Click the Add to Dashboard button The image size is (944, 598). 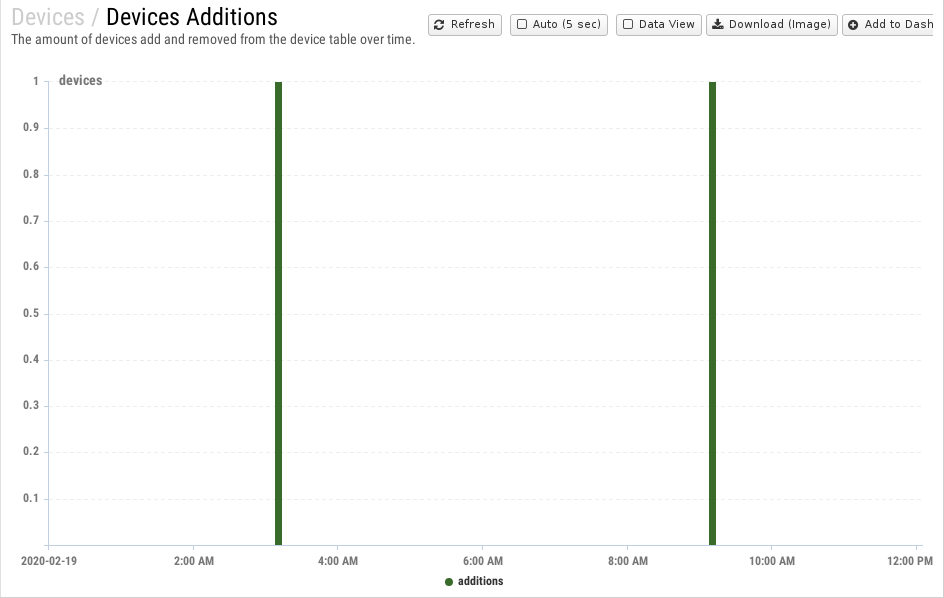(889, 25)
